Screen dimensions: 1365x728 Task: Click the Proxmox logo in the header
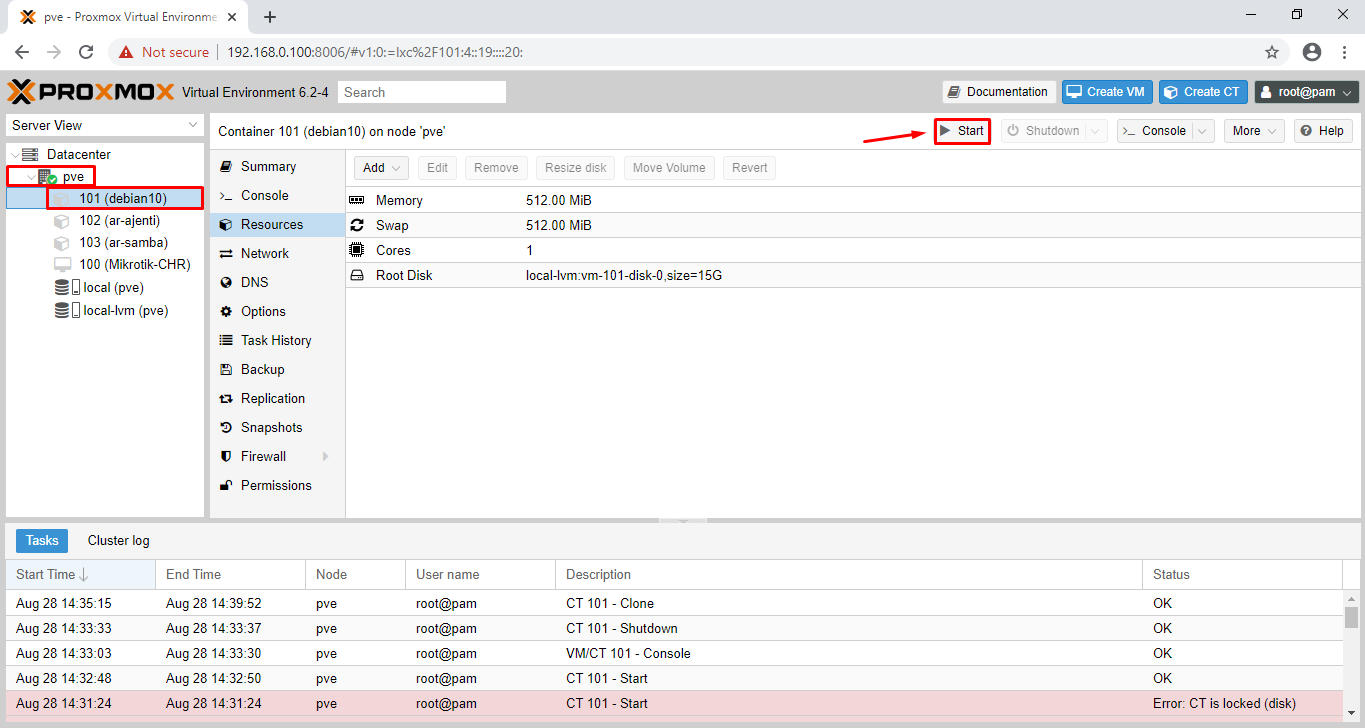tap(90, 92)
